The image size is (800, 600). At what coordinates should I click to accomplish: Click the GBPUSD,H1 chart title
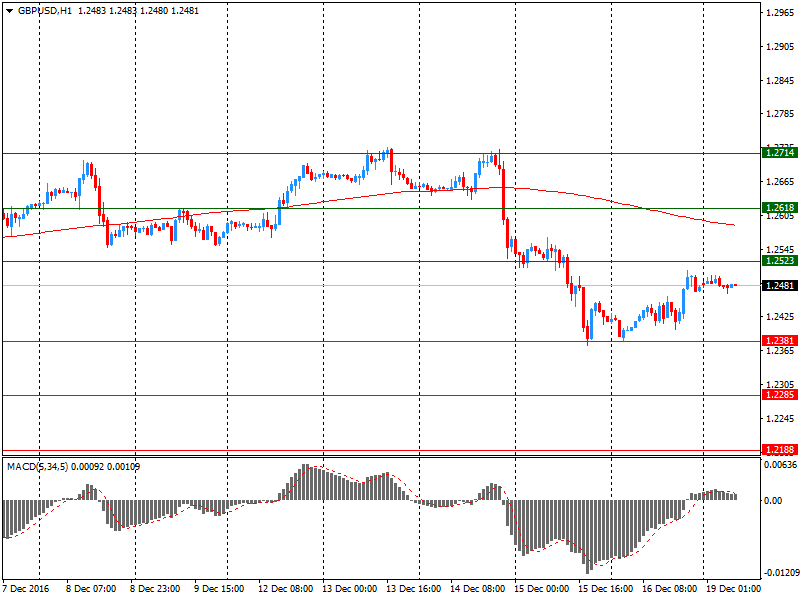click(45, 11)
